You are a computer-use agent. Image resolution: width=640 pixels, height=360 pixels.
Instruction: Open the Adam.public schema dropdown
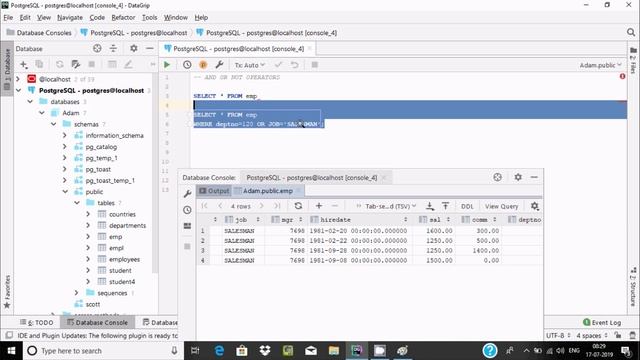click(x=601, y=65)
